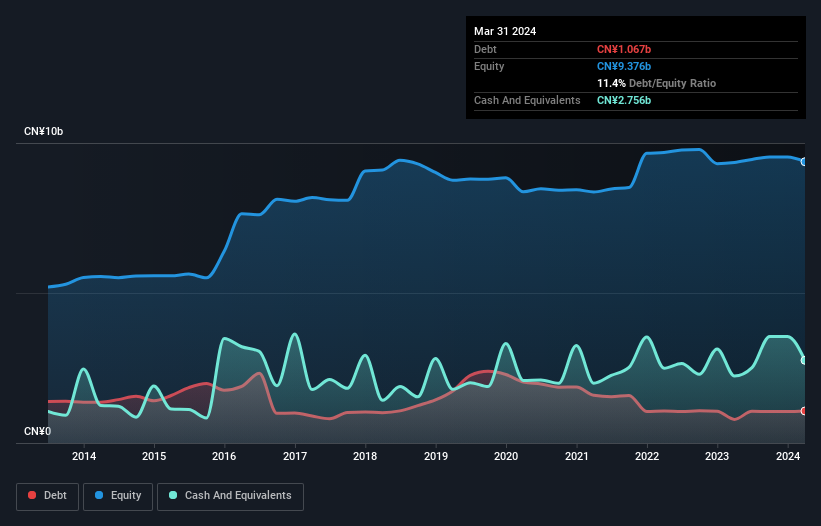Select the 2022 x-axis label
The image size is (821, 526).
pos(647,457)
